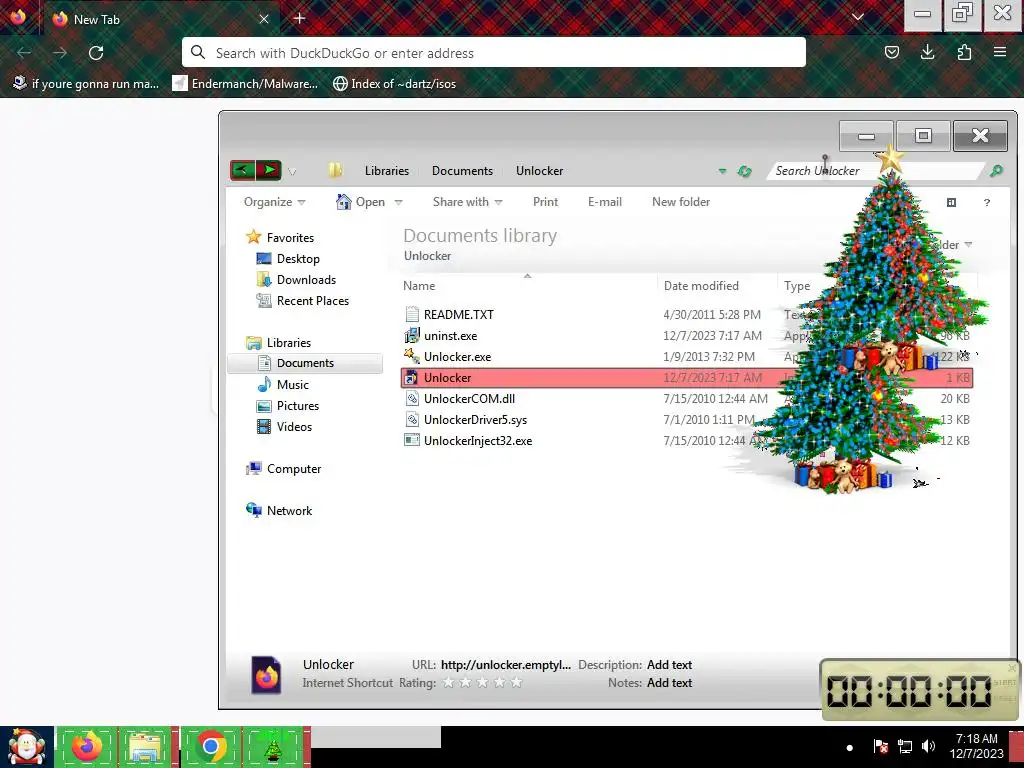Sort files by Date modified column header
The width and height of the screenshot is (1024, 768).
point(701,285)
